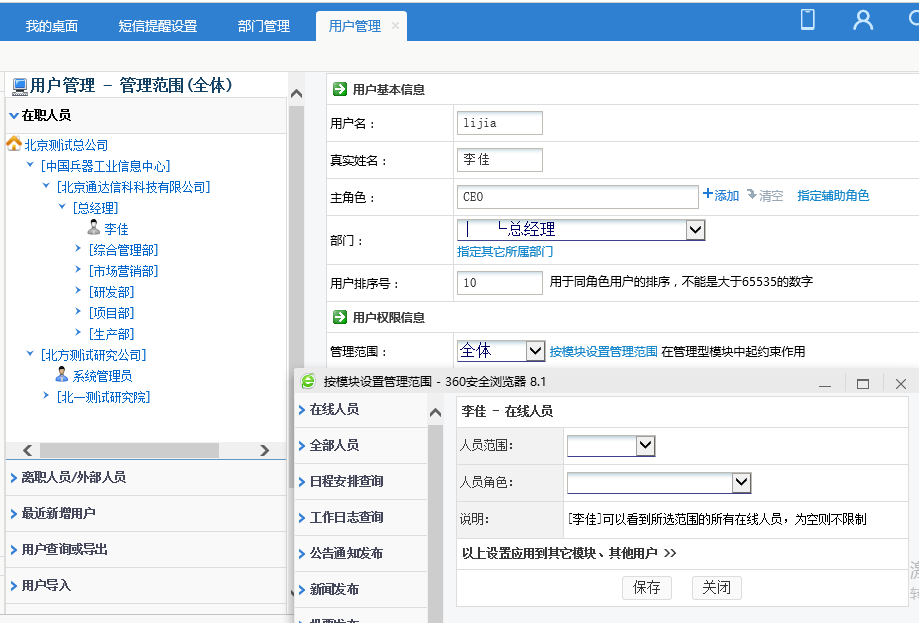The width and height of the screenshot is (919, 623).
Task: Open the 管理范围 dropdown set to 全体
Action: point(534,351)
